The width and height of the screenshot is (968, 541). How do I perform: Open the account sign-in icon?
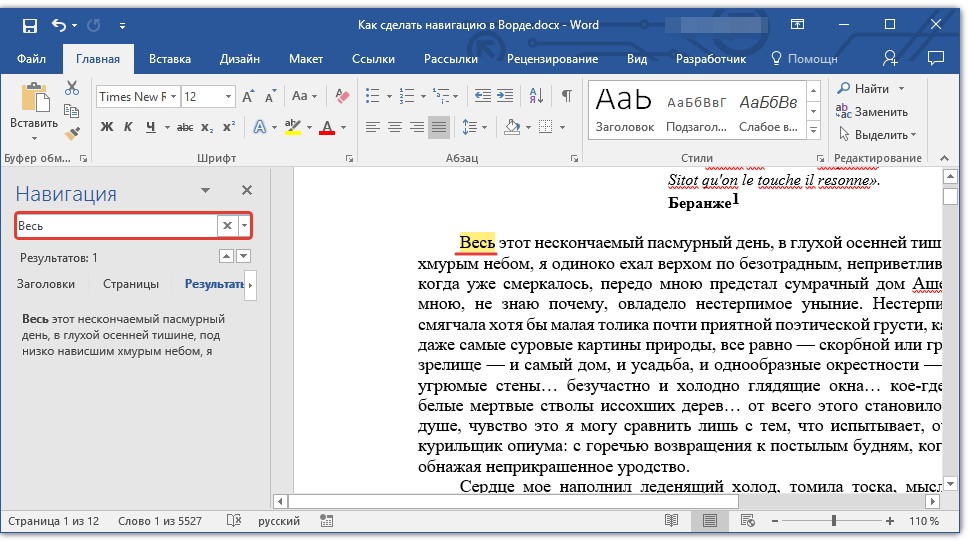click(890, 58)
